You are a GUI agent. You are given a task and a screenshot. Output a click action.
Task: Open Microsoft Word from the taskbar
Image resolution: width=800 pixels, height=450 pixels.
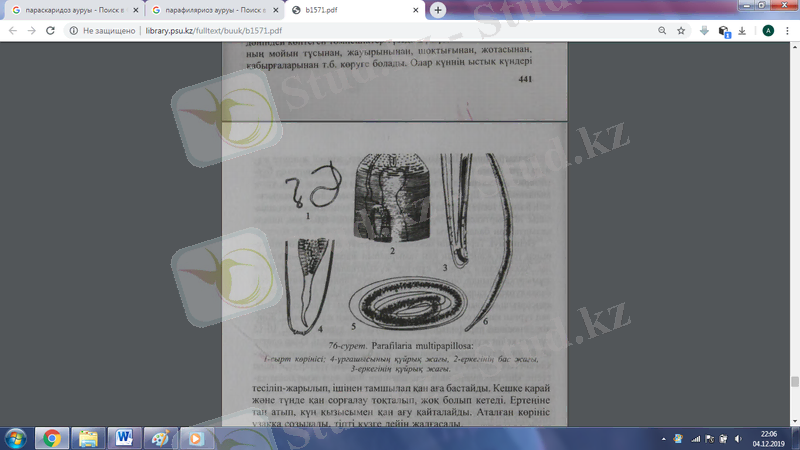pos(124,438)
